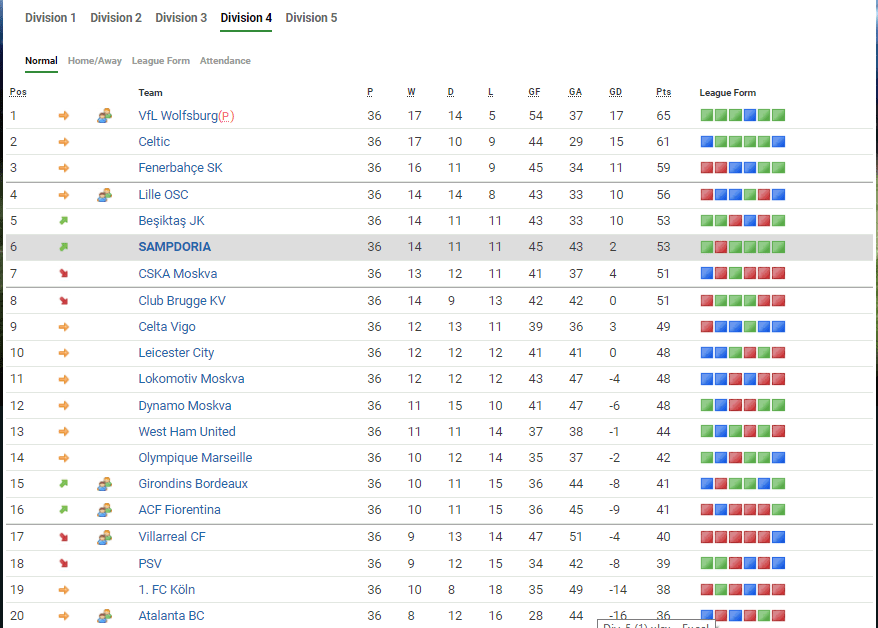Click the manager icon next to Lille OSC
This screenshot has height=628, width=878.
point(104,195)
